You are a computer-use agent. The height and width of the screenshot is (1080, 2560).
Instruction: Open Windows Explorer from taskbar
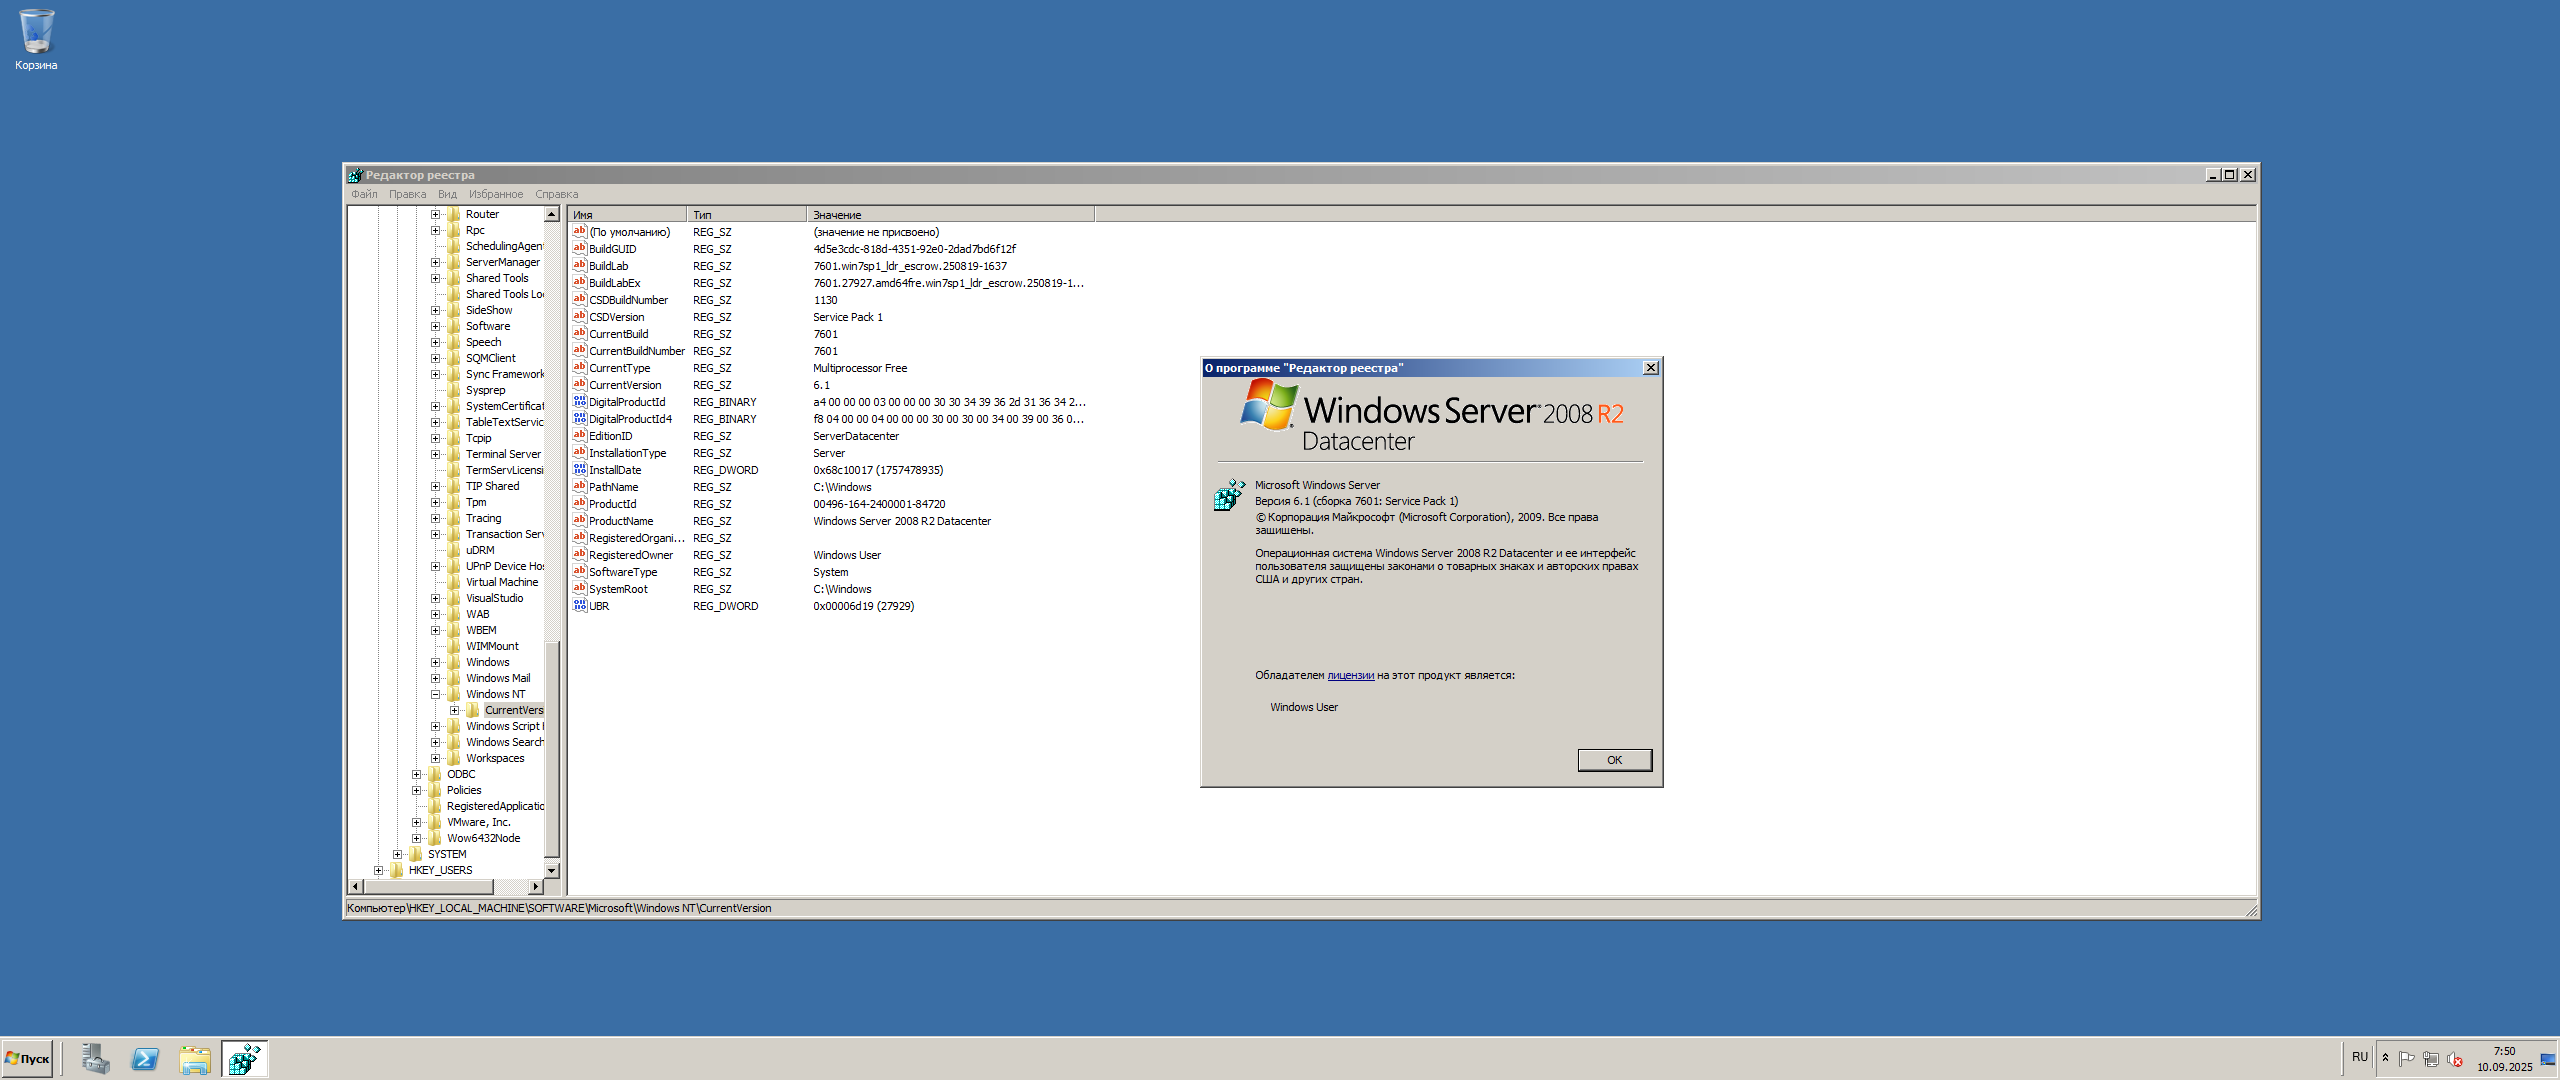(x=195, y=1059)
